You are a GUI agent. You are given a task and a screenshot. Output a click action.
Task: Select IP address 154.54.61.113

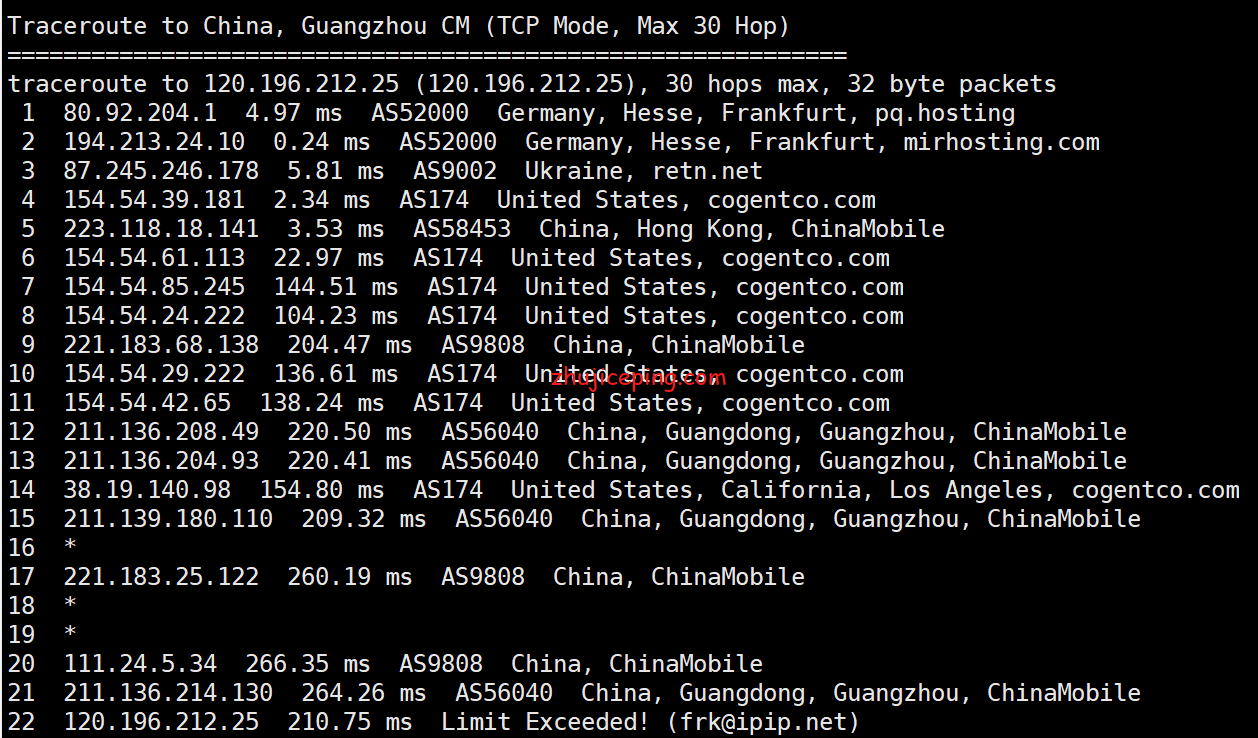point(154,258)
